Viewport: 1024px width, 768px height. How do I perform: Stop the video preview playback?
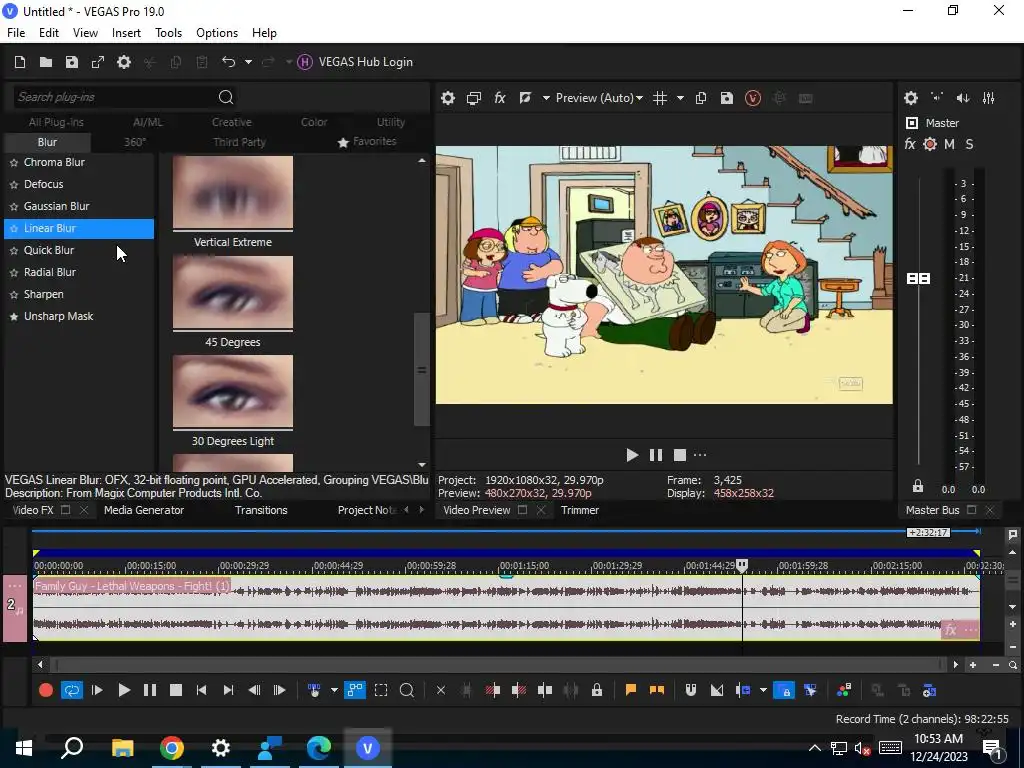(x=680, y=455)
